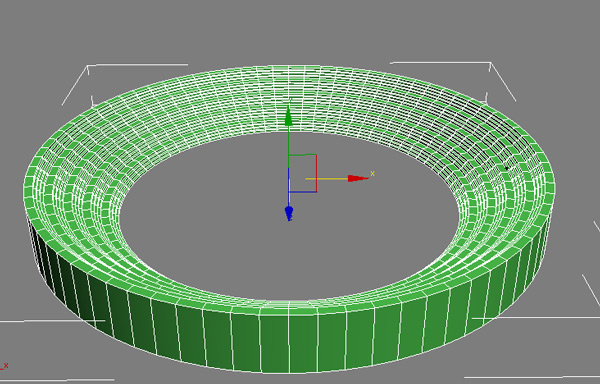Click the square plane handle of the gizmo

point(302,173)
